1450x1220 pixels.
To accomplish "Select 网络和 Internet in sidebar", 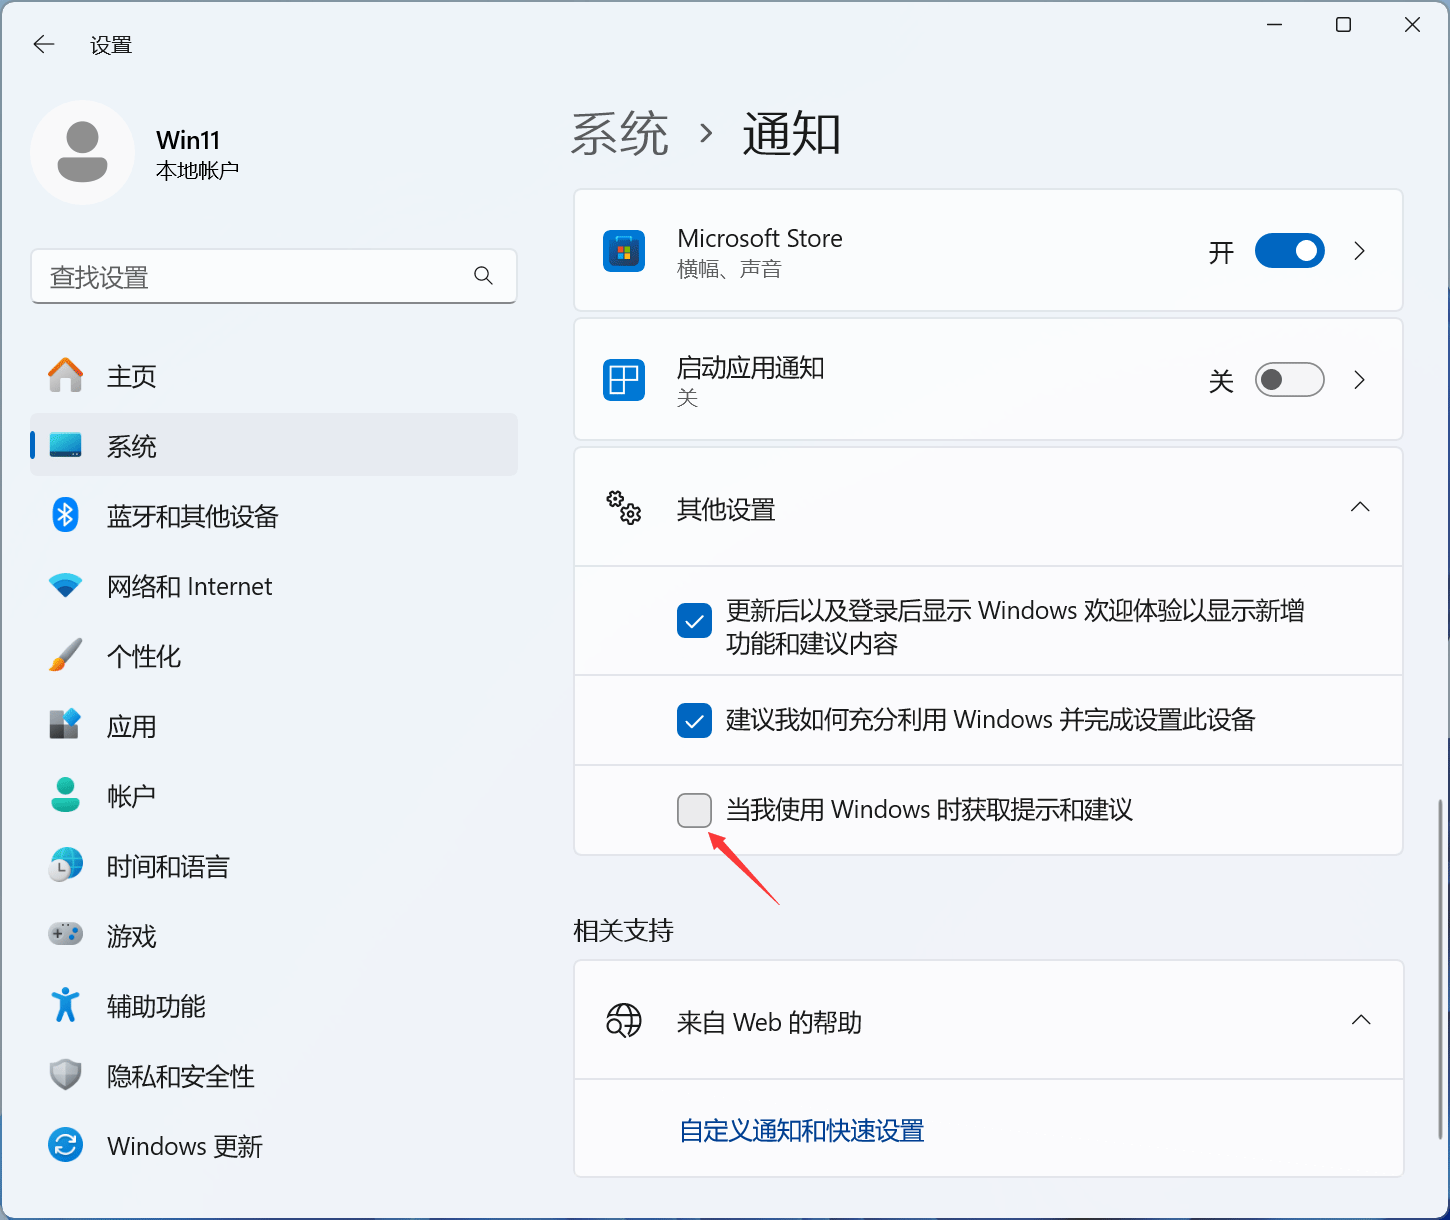I will 189,586.
